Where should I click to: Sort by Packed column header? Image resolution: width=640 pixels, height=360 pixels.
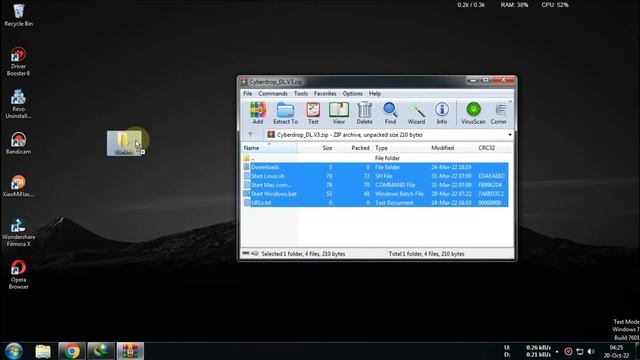pos(354,148)
